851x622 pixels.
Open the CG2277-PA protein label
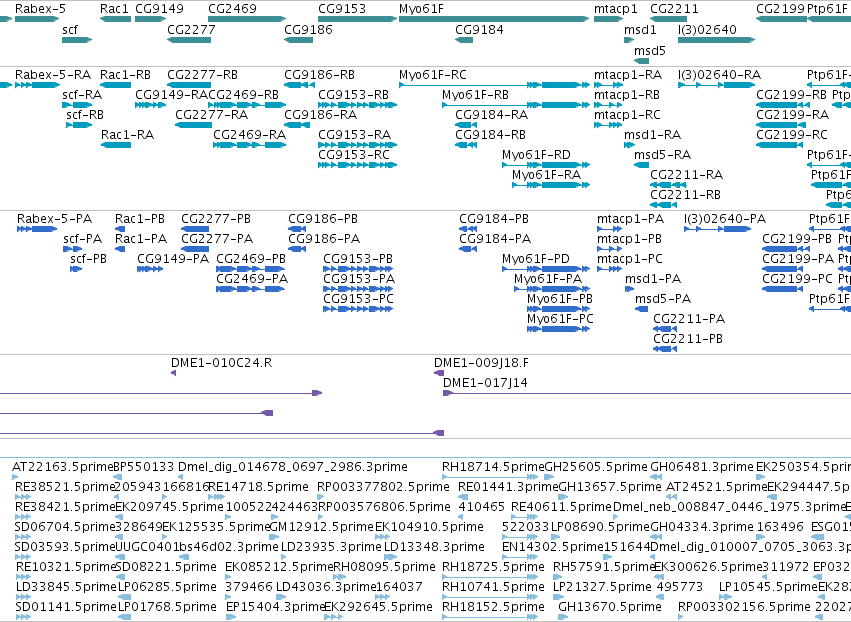click(x=217, y=239)
